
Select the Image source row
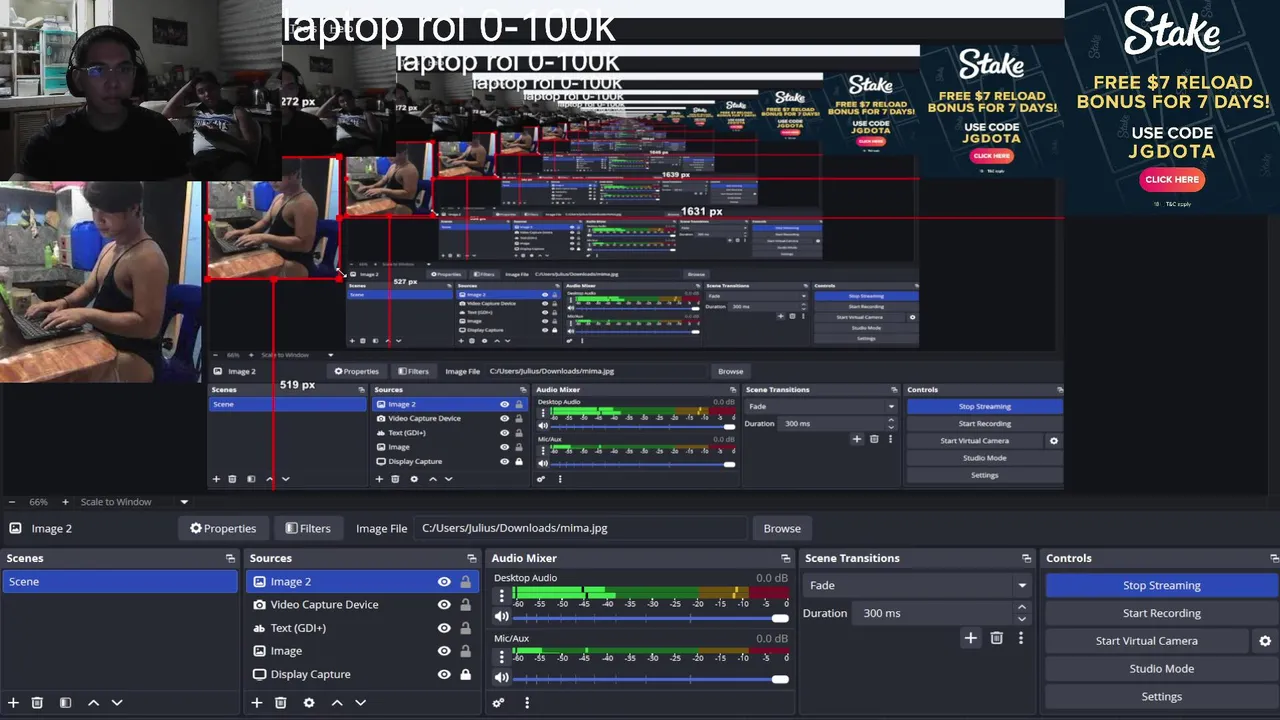363,651
